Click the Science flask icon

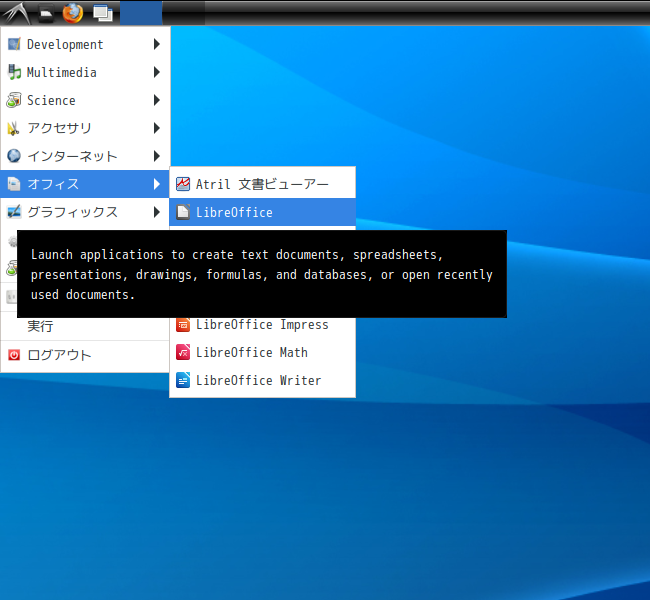tap(14, 100)
